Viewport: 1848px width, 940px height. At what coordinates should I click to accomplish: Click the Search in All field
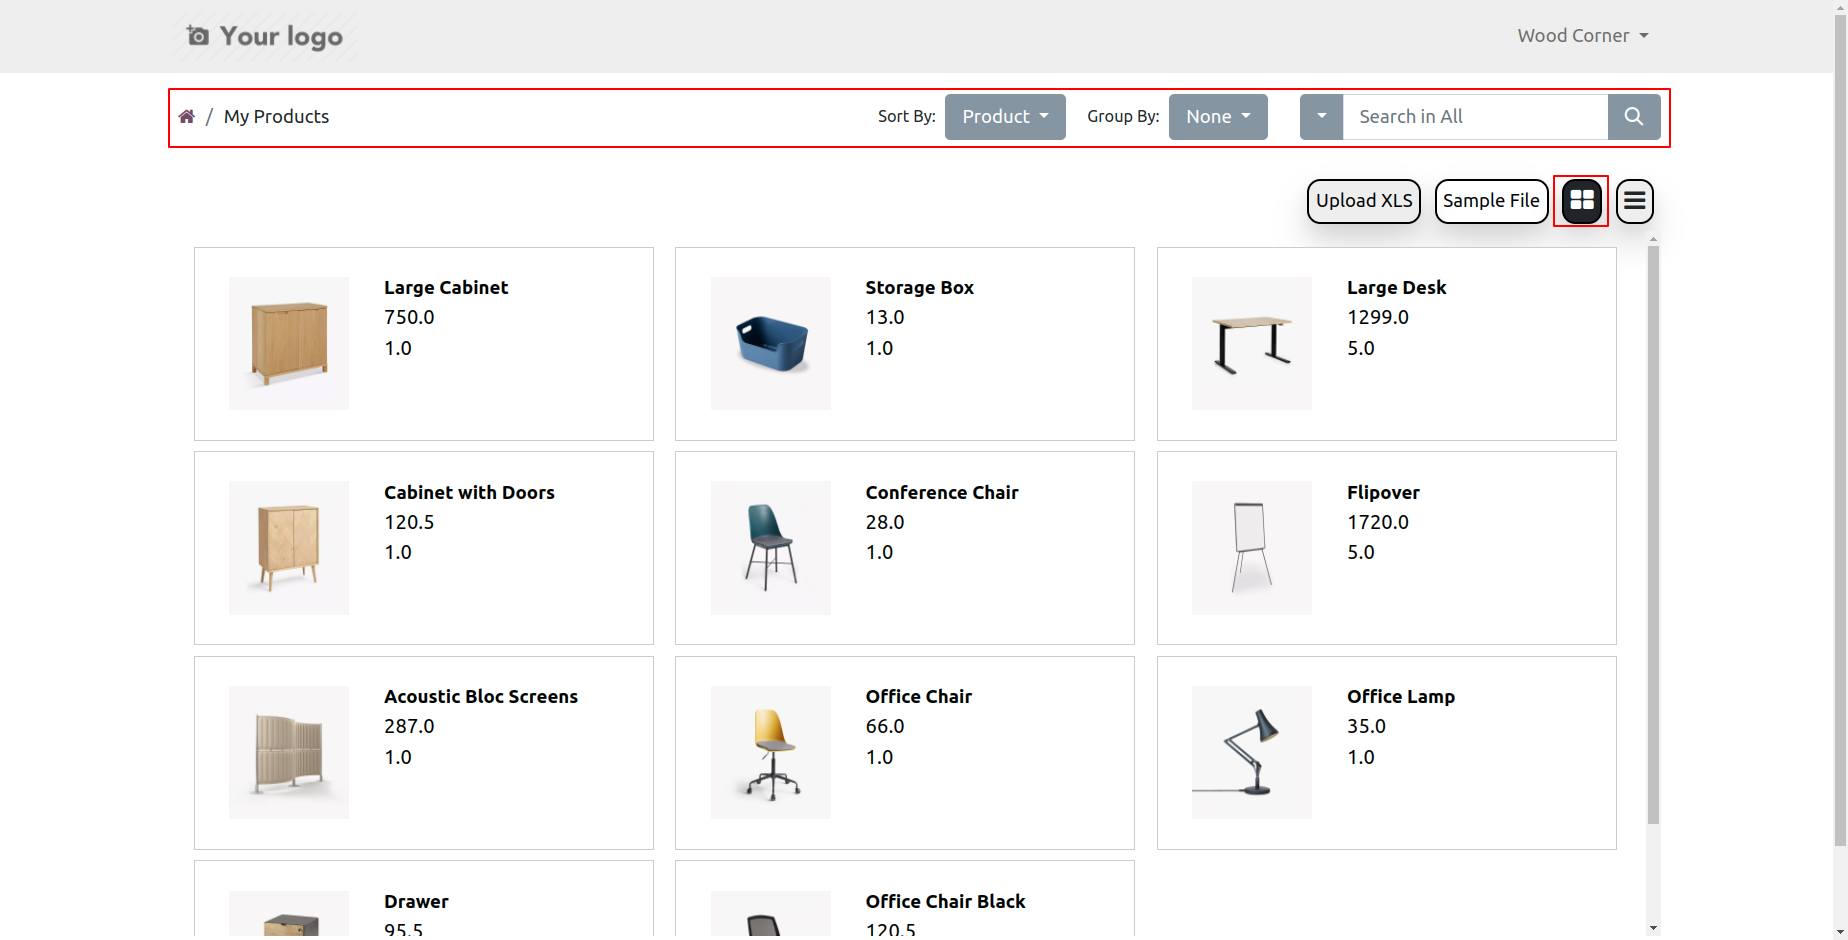click(x=1475, y=117)
